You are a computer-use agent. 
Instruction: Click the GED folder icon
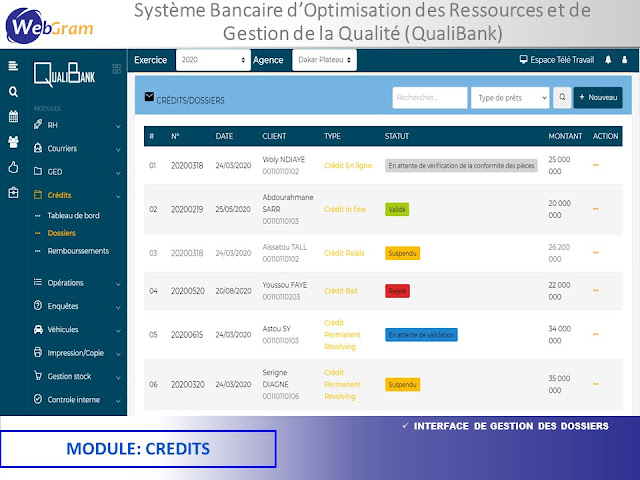pyautogui.click(x=38, y=171)
